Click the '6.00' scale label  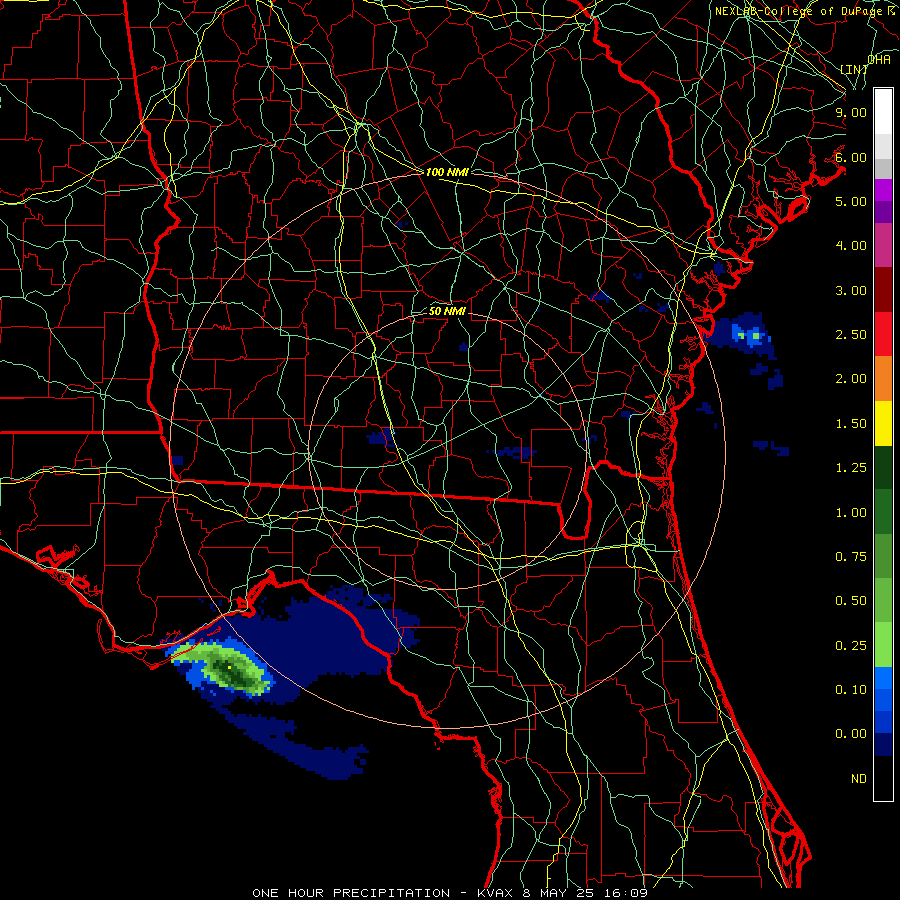pos(851,157)
